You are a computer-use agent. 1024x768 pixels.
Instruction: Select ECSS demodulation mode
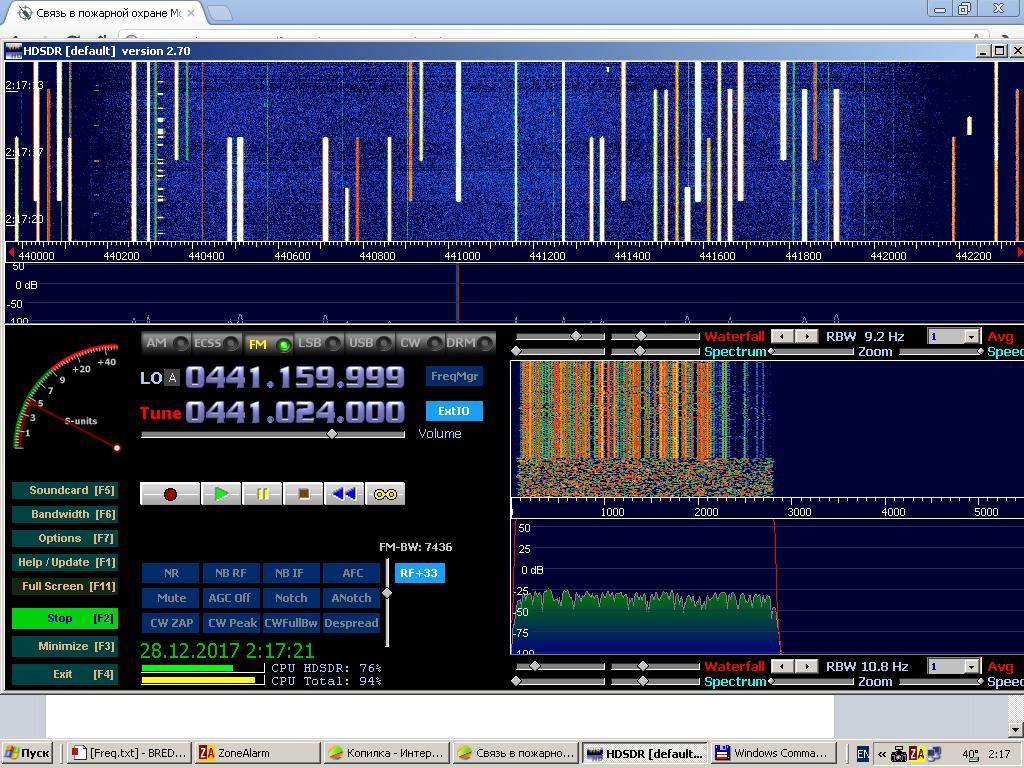click(x=217, y=343)
